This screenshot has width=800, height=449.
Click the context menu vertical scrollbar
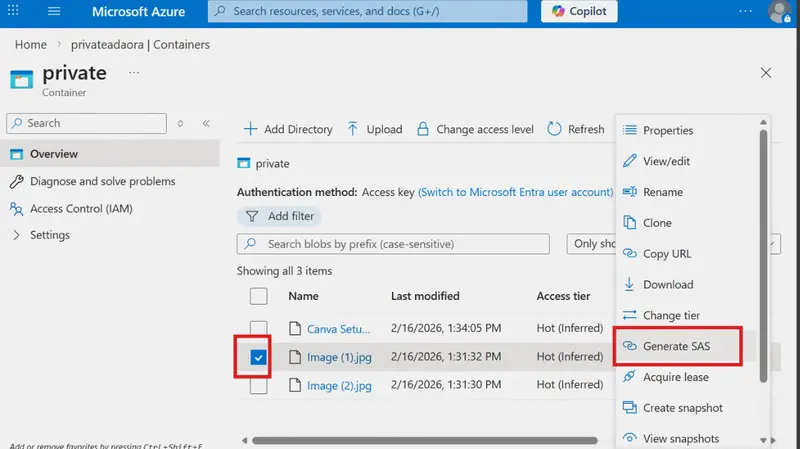coord(763,255)
